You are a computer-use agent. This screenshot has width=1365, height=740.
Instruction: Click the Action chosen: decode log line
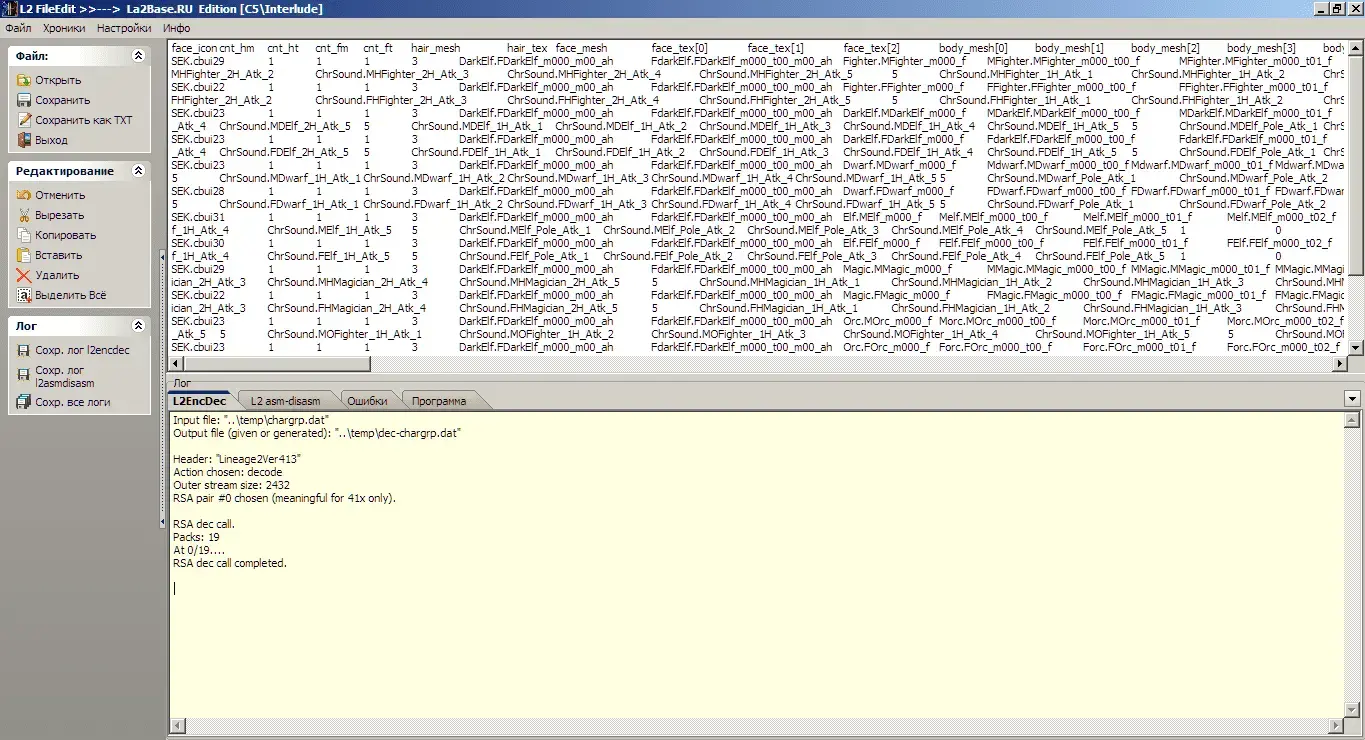tap(228, 471)
